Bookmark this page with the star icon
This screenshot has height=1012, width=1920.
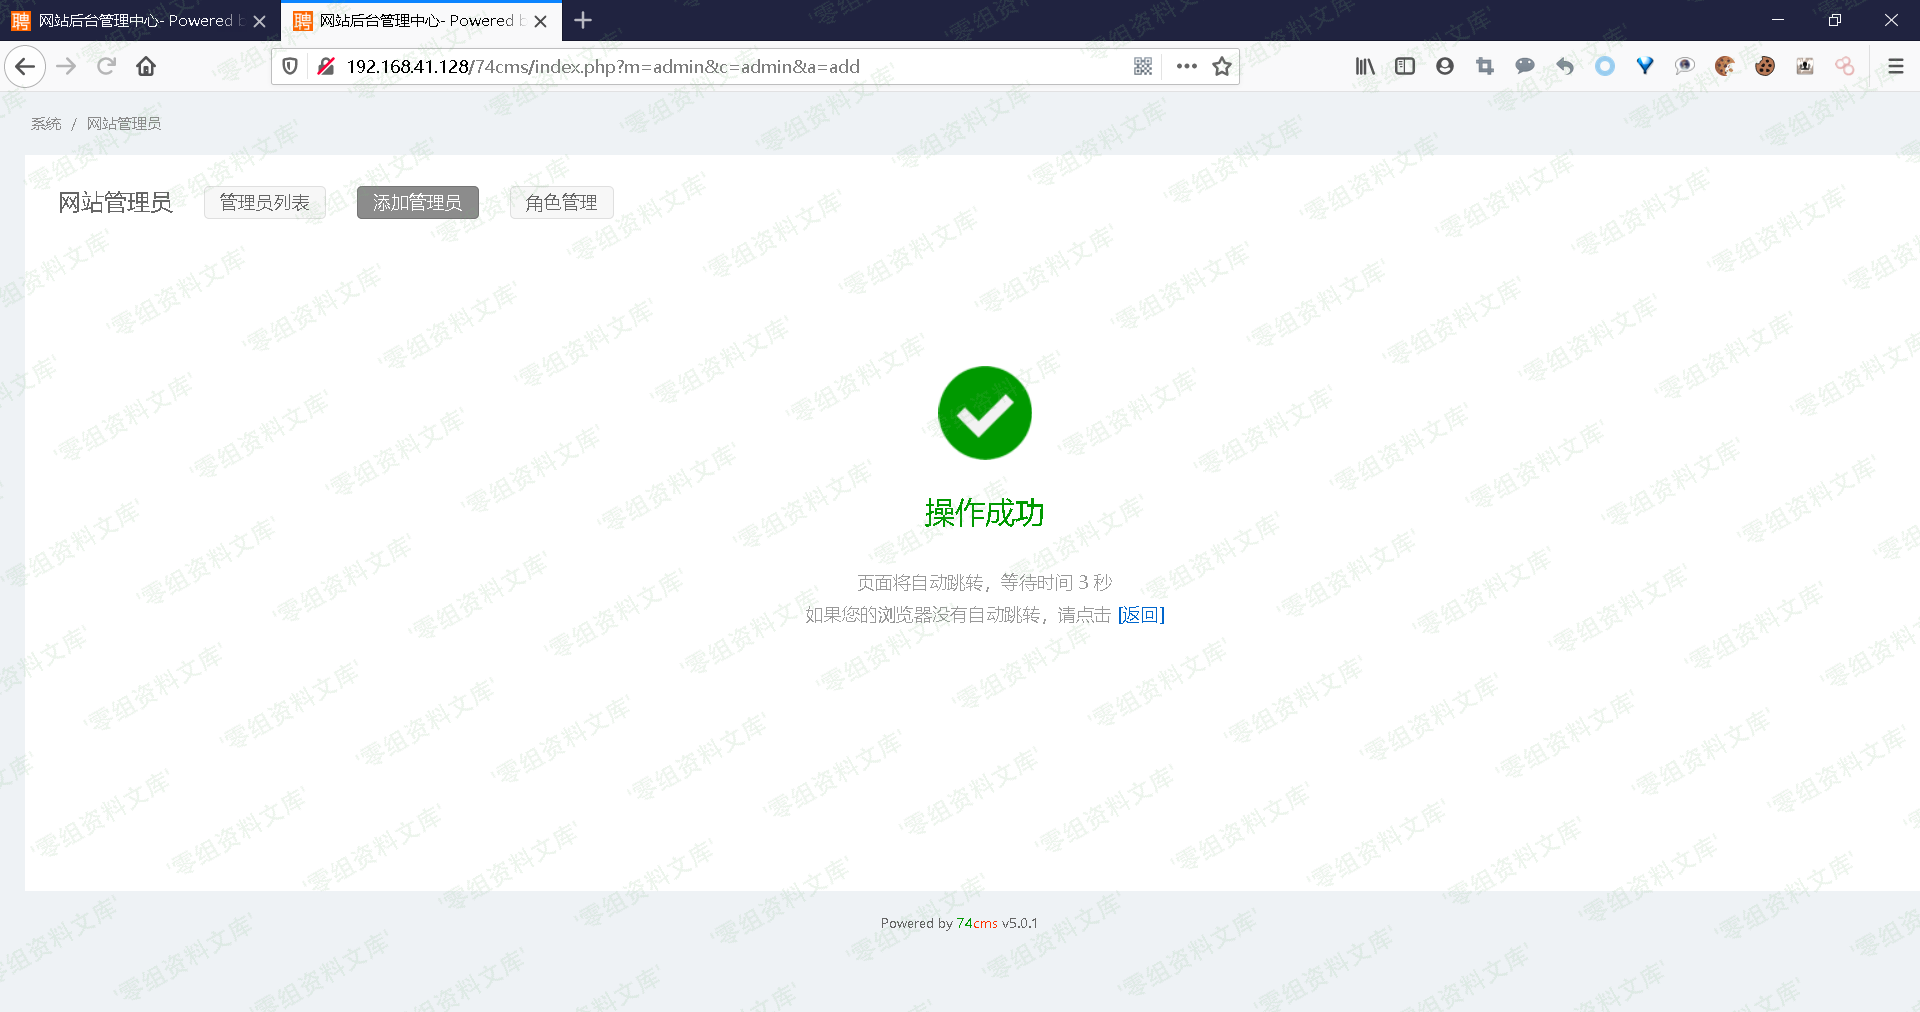[x=1221, y=67]
